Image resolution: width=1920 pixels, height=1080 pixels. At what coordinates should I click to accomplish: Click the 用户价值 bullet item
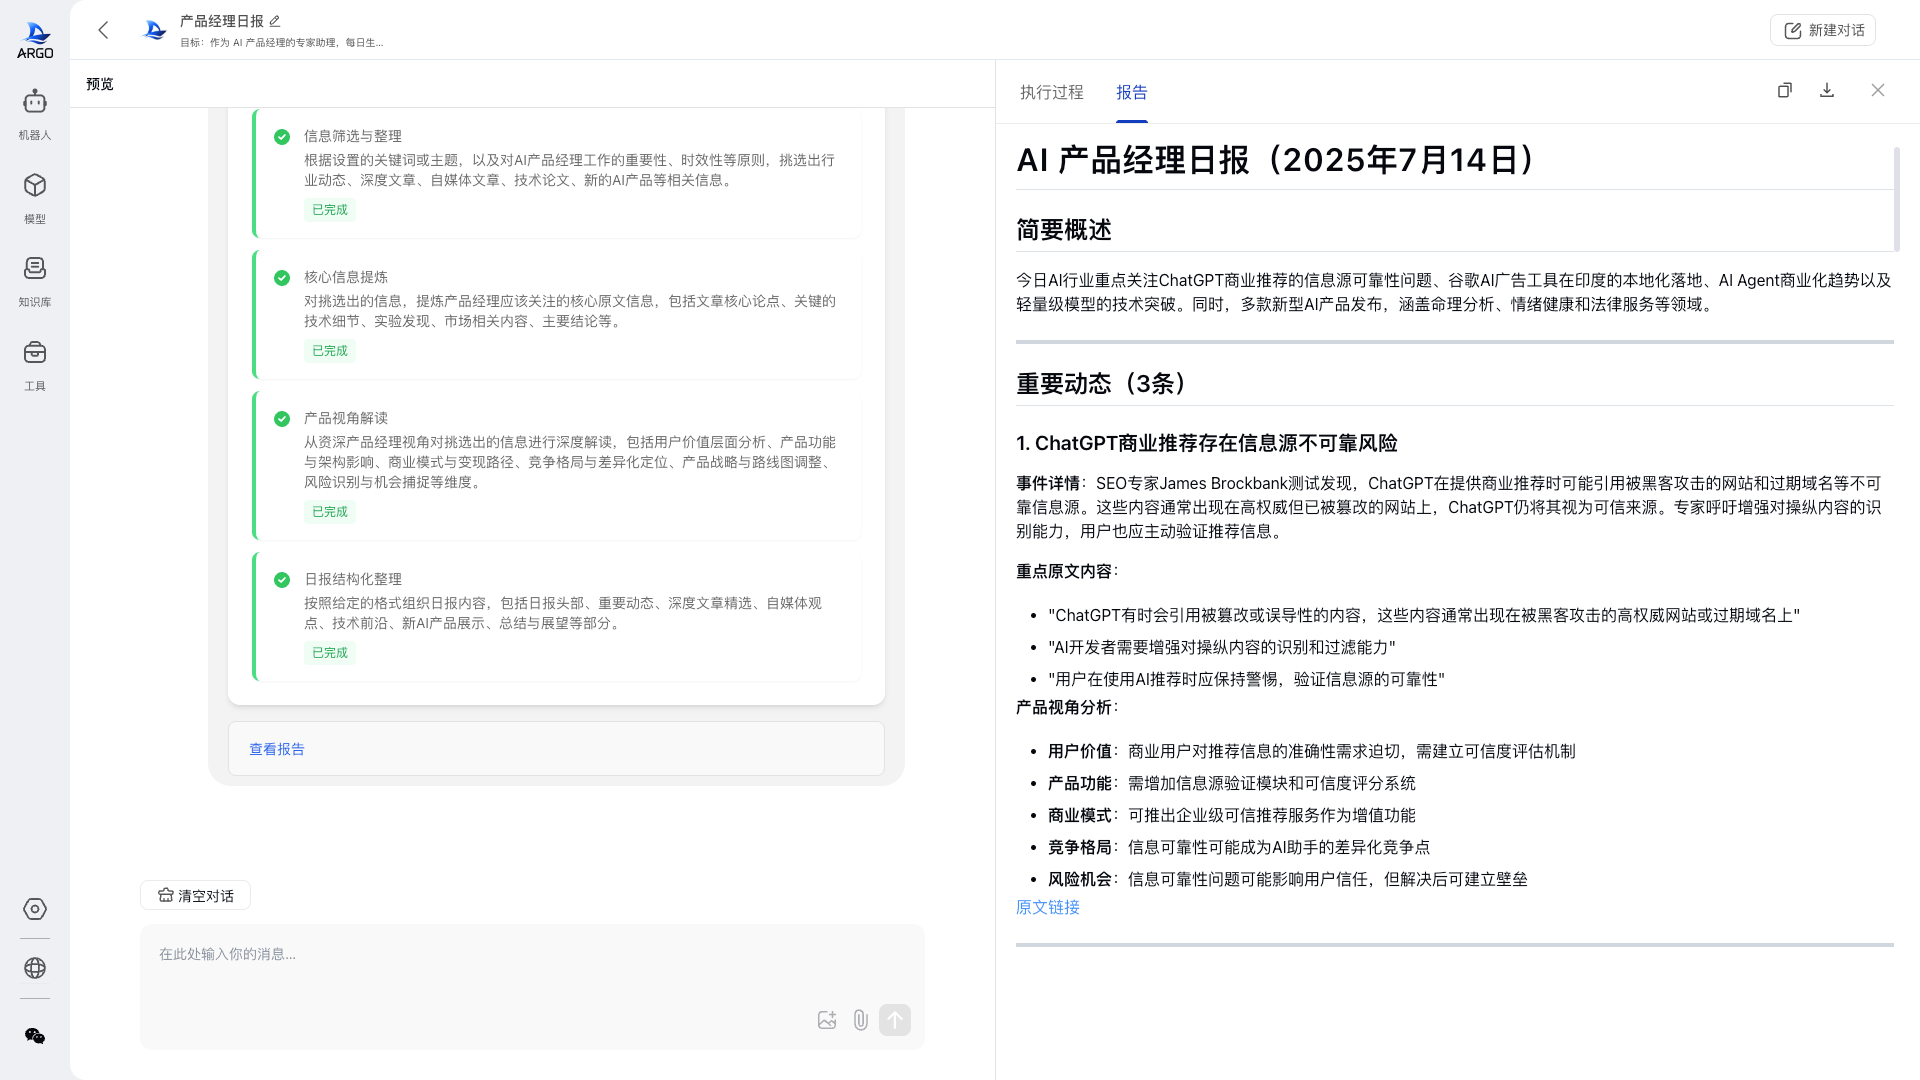click(x=1312, y=751)
